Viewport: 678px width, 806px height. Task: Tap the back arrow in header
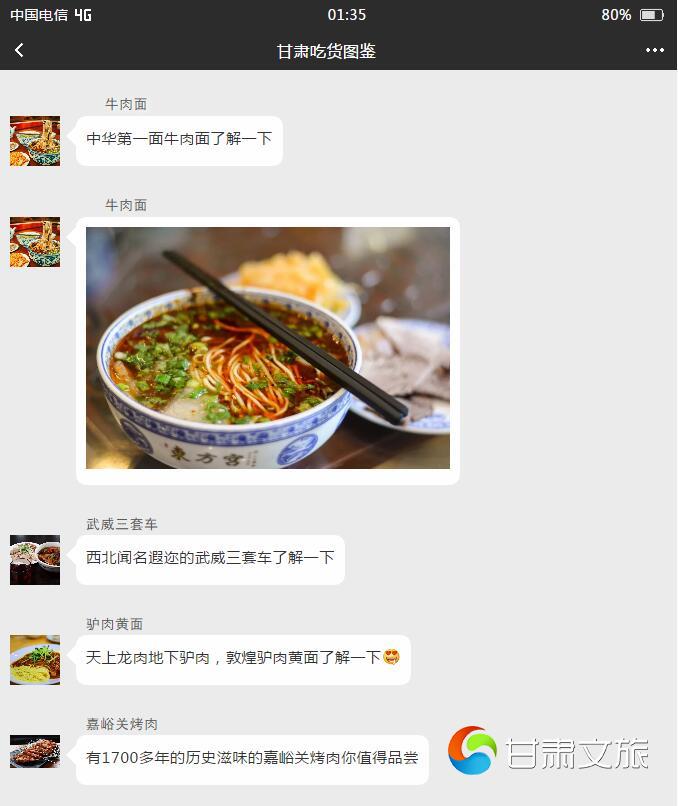pos(20,50)
